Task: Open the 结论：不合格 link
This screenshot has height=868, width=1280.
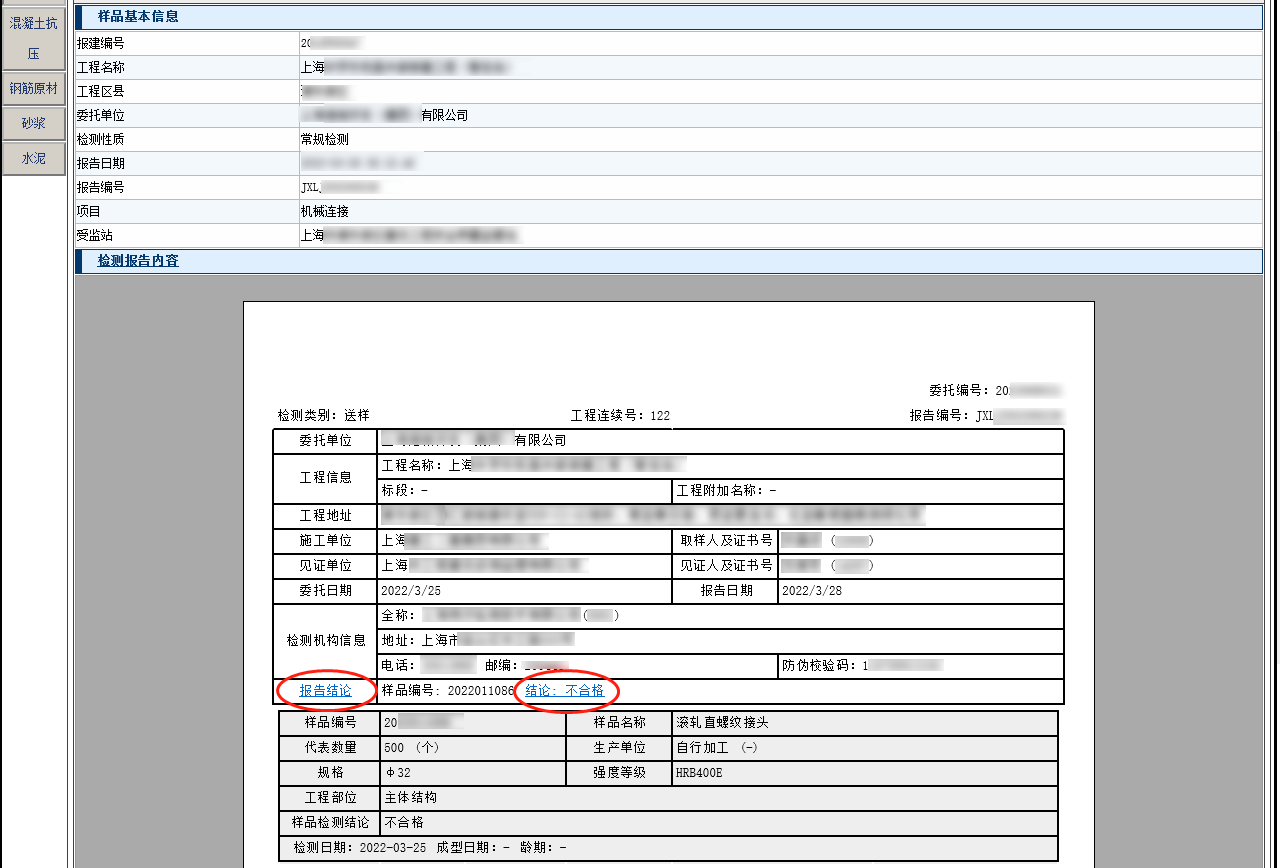Action: (565, 691)
